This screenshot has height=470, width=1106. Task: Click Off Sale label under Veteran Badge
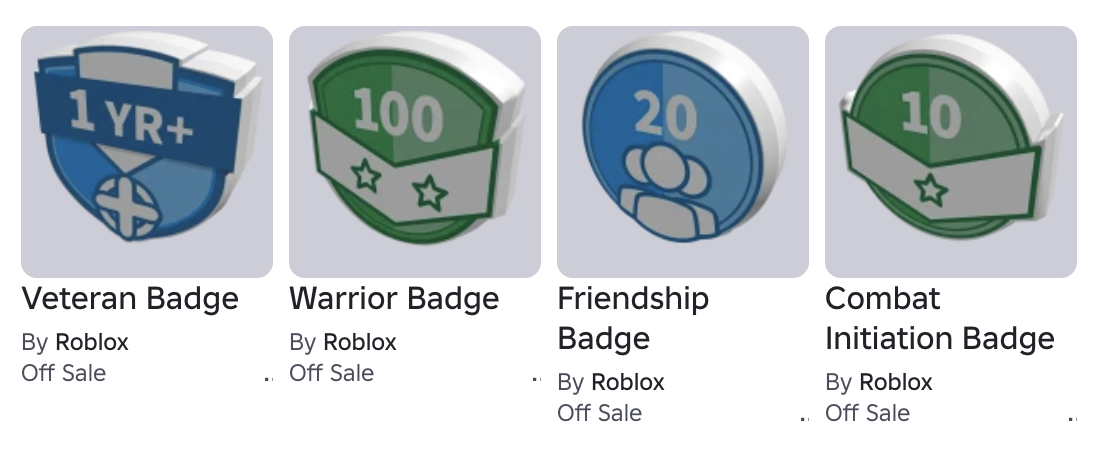63,373
